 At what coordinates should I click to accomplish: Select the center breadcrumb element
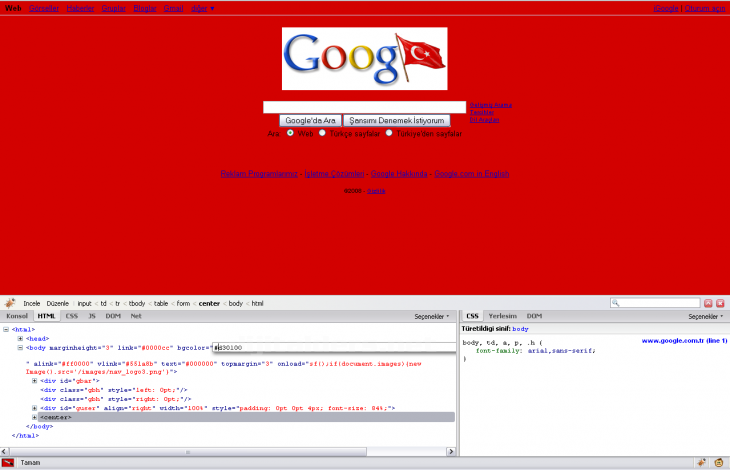click(x=209, y=303)
